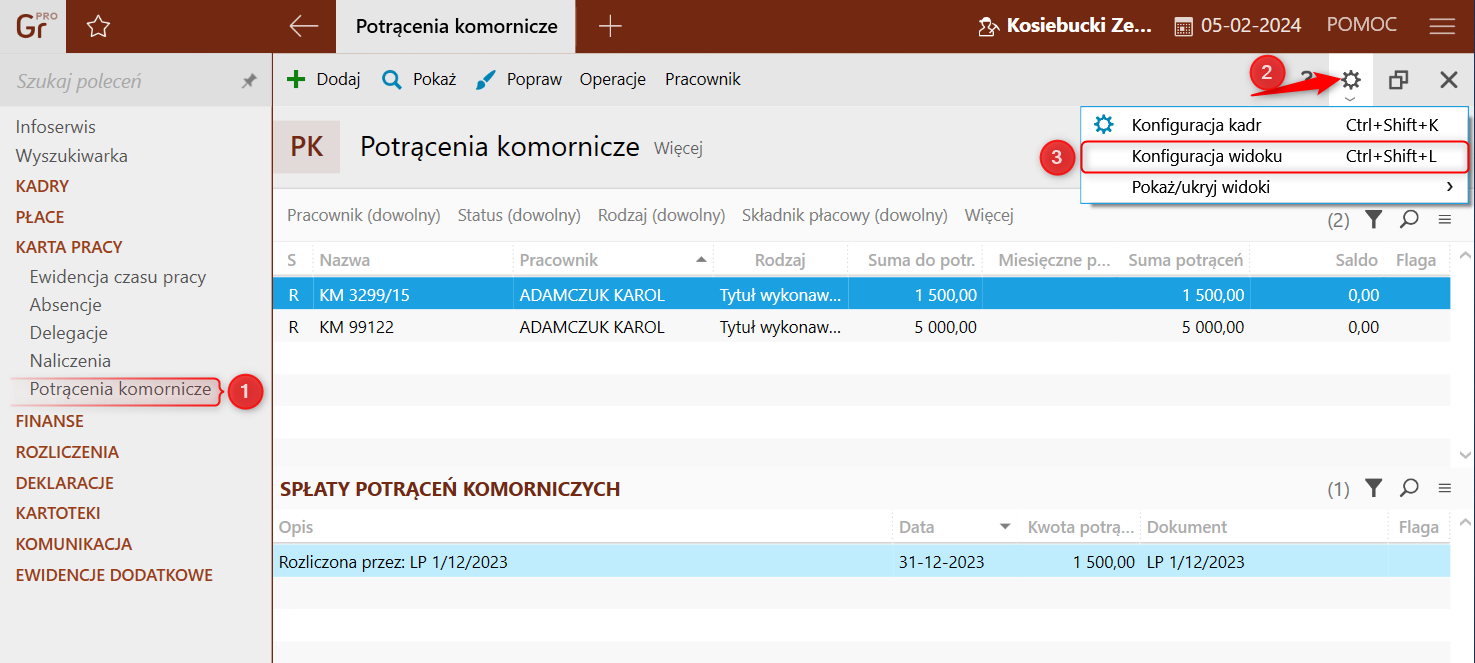Open the Składnik płacowy (dowolny) filter

tap(845, 214)
